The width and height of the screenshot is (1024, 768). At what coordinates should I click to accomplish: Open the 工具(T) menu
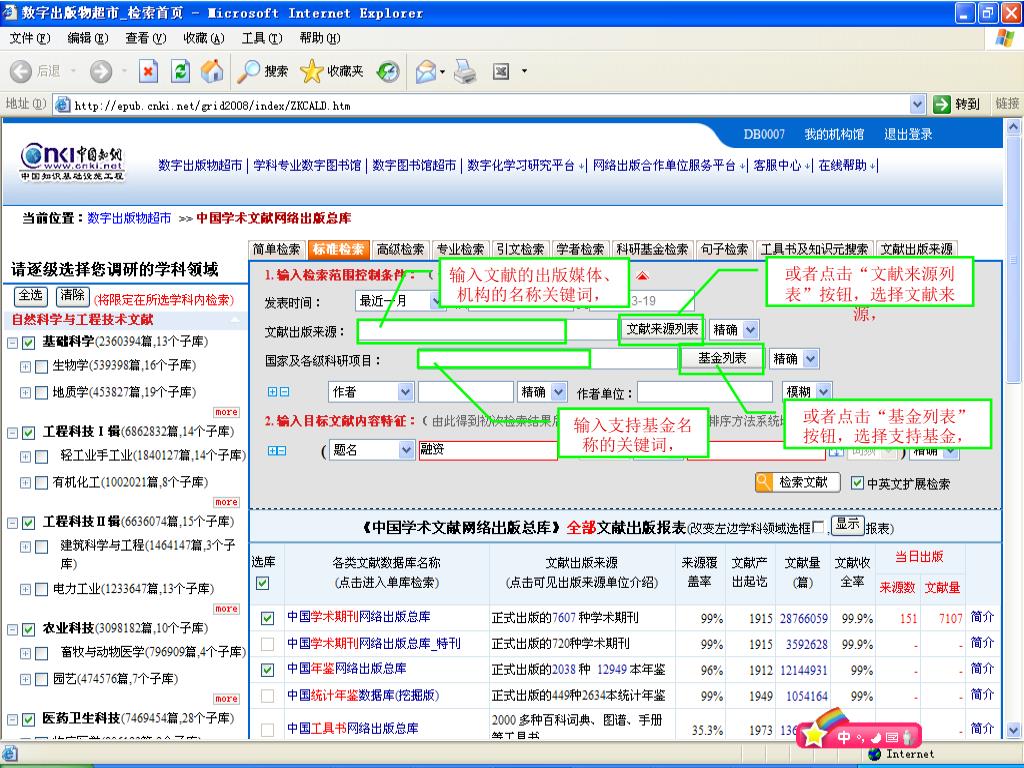point(262,39)
